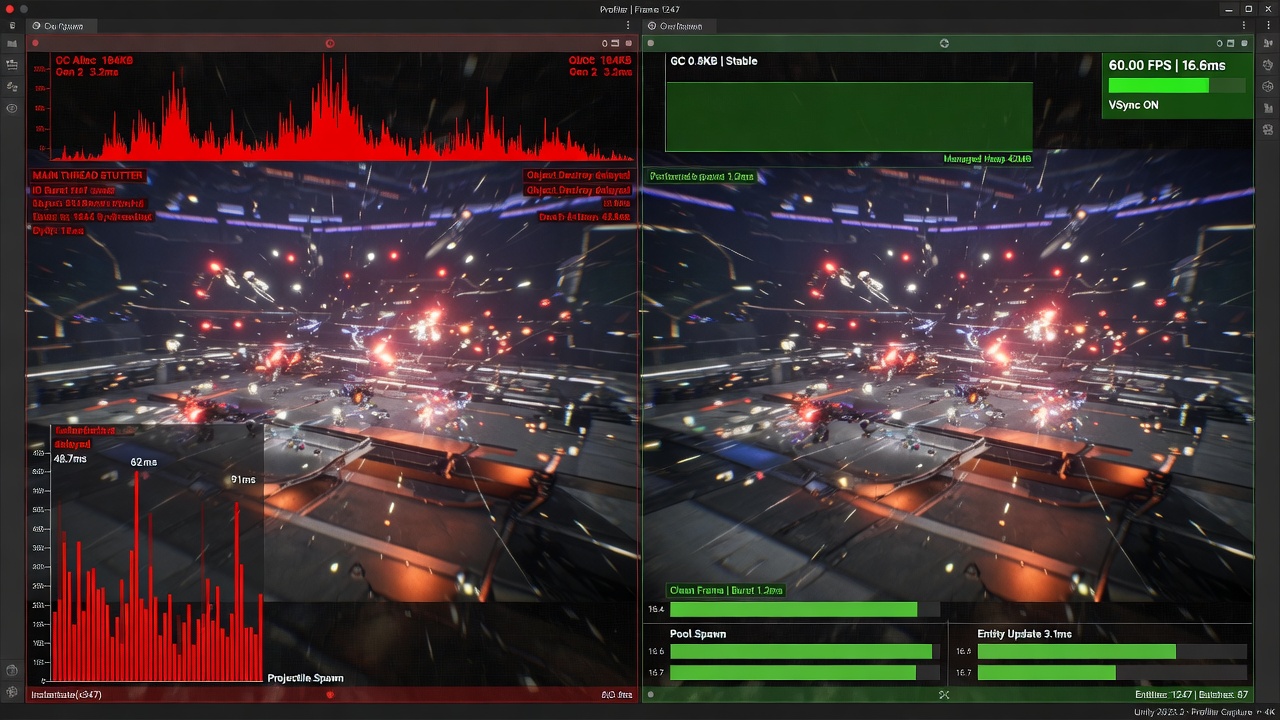The image size is (1280, 720).
Task: Click the 'MAIN THREAD STUTTER' warning label
Action: click(88, 175)
